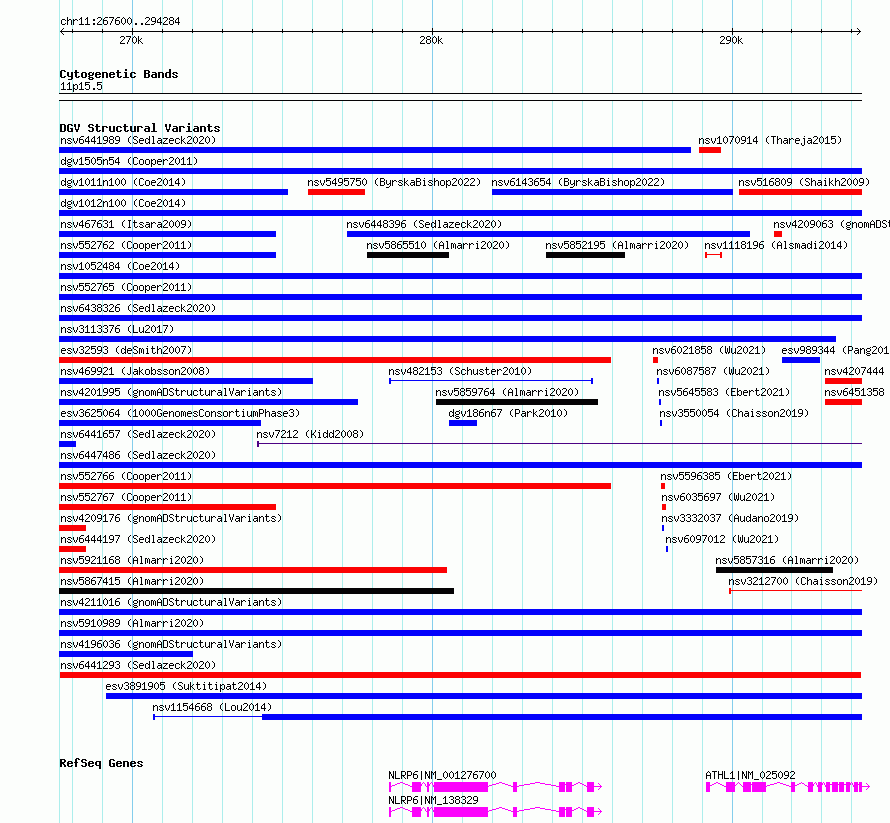Select the nsv552767 (Cooper2011) red bar
890x823 pixels.
(167, 507)
